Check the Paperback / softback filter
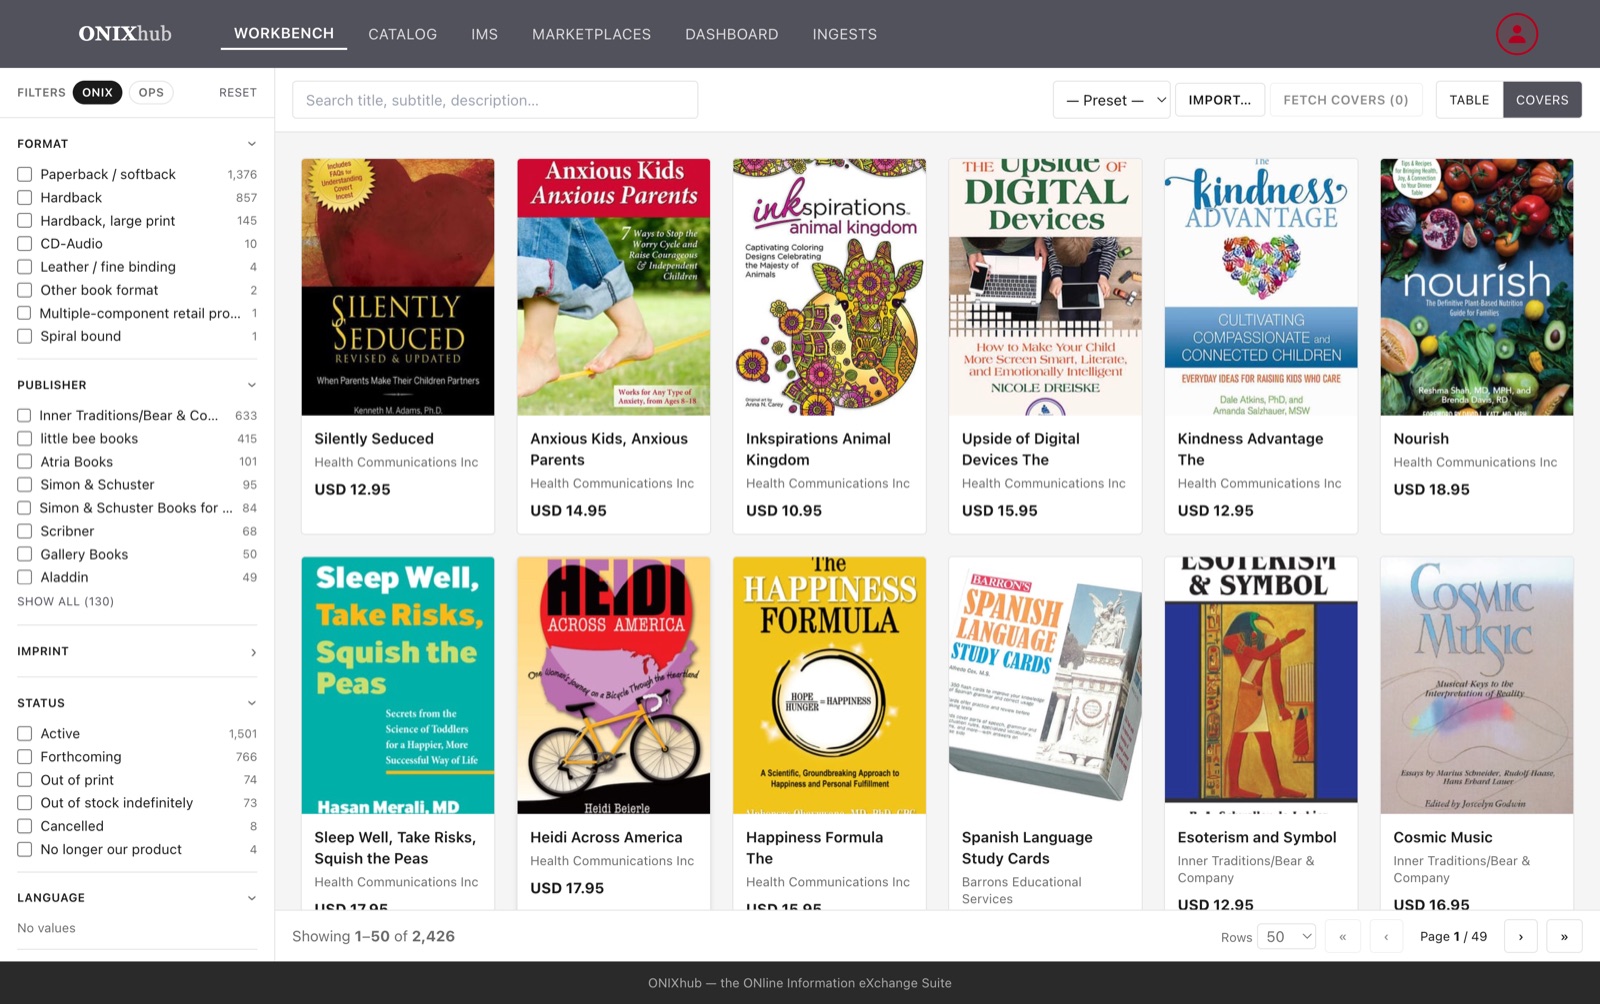 point(25,174)
